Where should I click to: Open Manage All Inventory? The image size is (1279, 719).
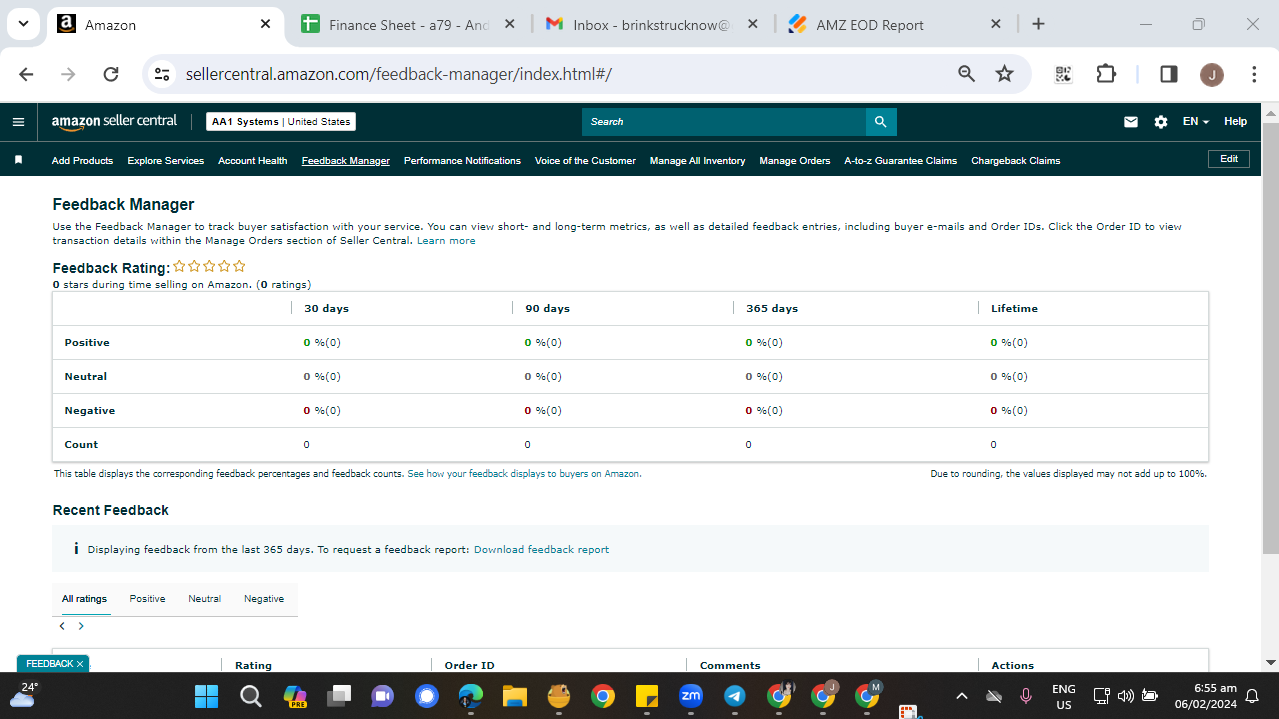[697, 161]
